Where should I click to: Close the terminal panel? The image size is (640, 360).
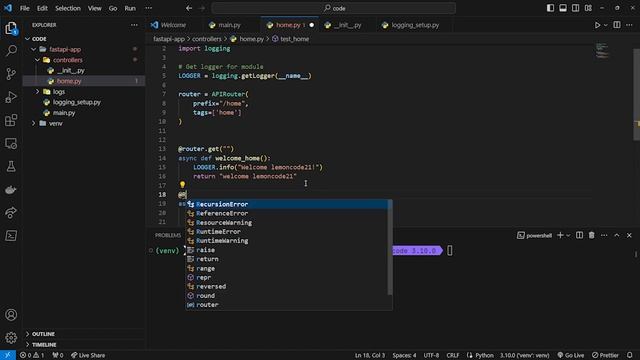(629, 235)
